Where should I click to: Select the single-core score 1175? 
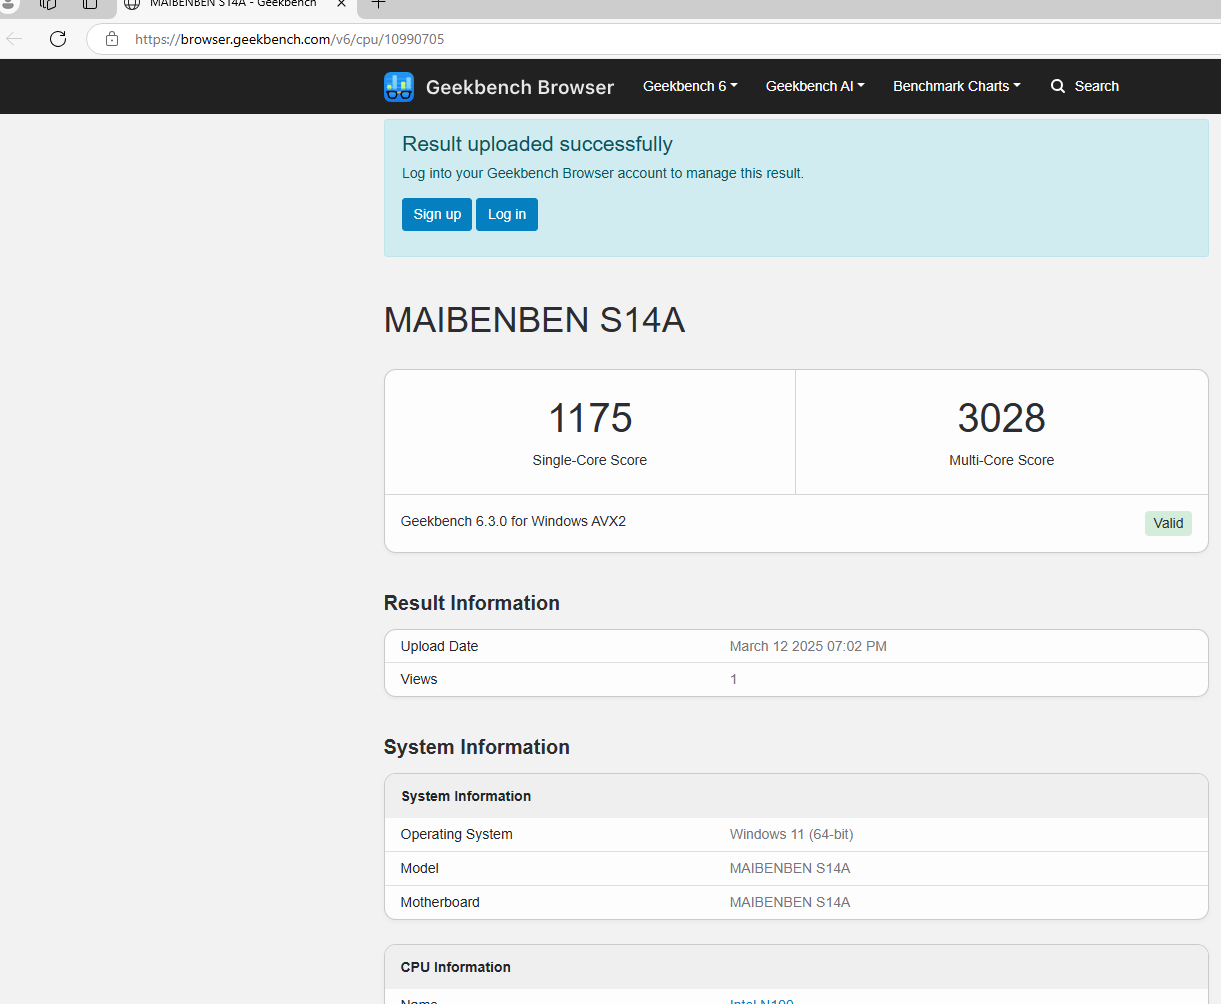click(x=590, y=418)
